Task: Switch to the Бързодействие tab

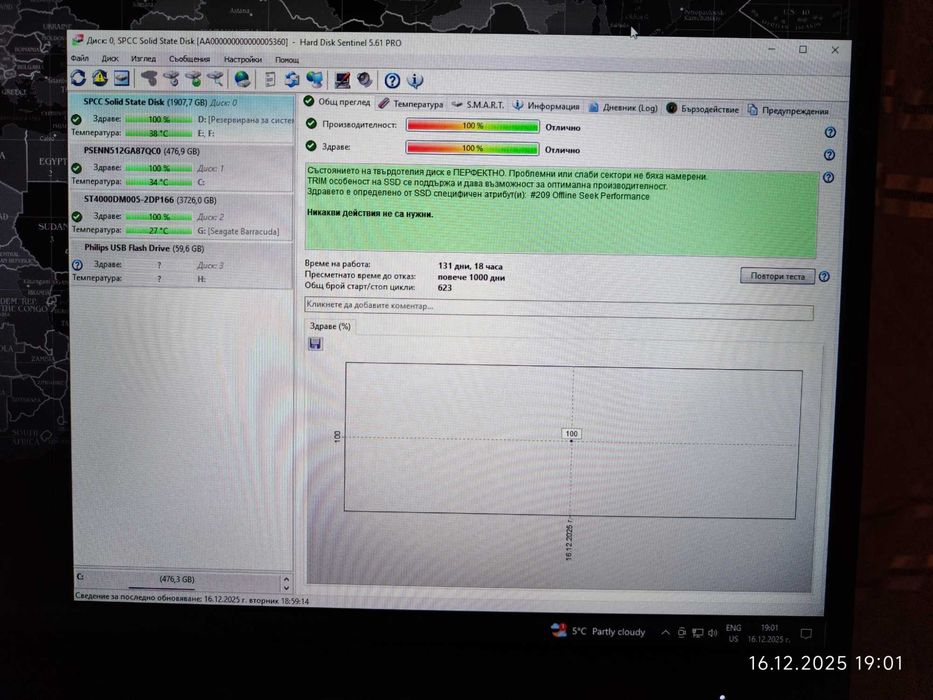Action: tap(703, 109)
